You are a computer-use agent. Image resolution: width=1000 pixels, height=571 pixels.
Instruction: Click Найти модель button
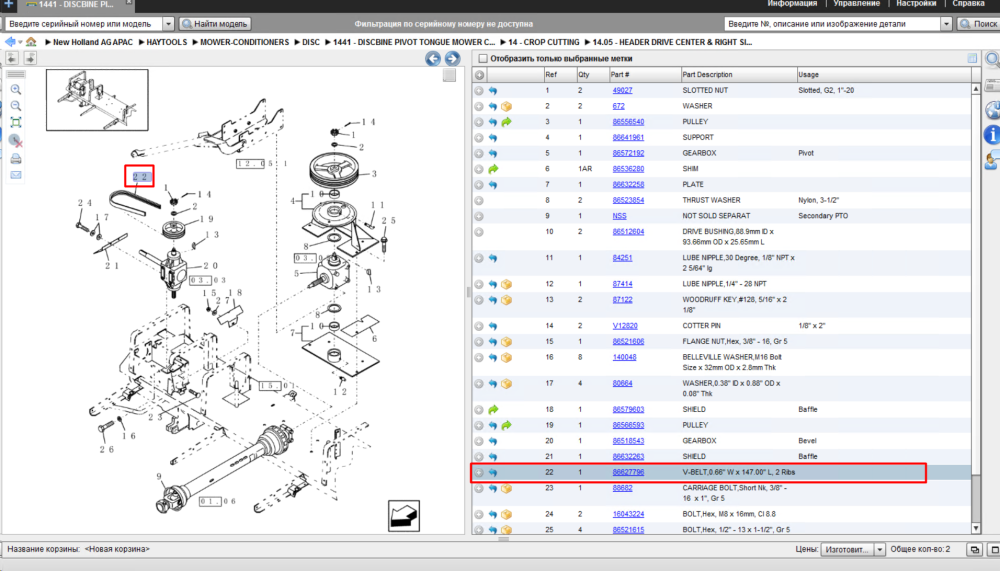pyautogui.click(x=215, y=24)
